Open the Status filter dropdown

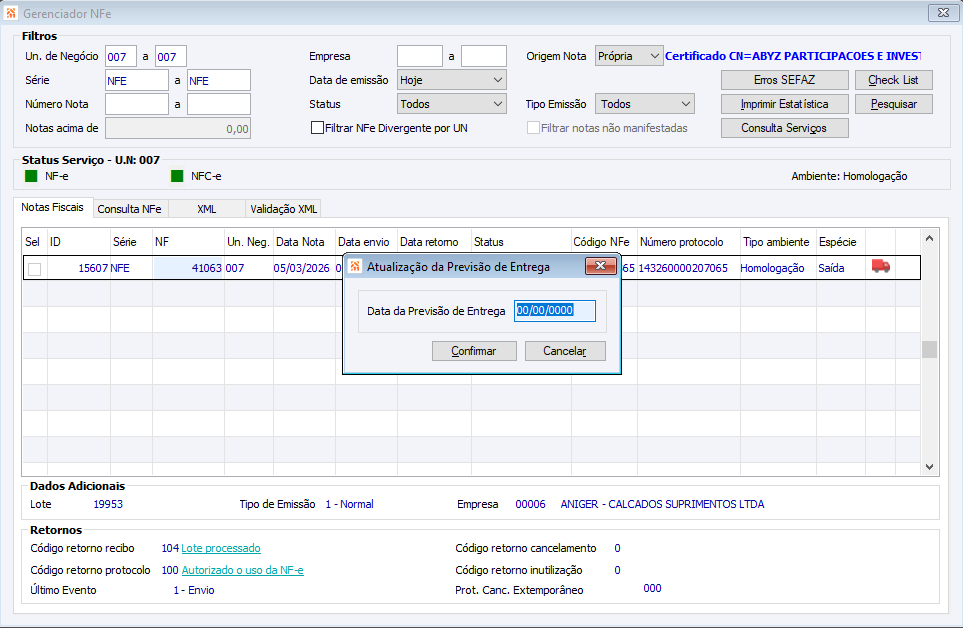point(451,104)
